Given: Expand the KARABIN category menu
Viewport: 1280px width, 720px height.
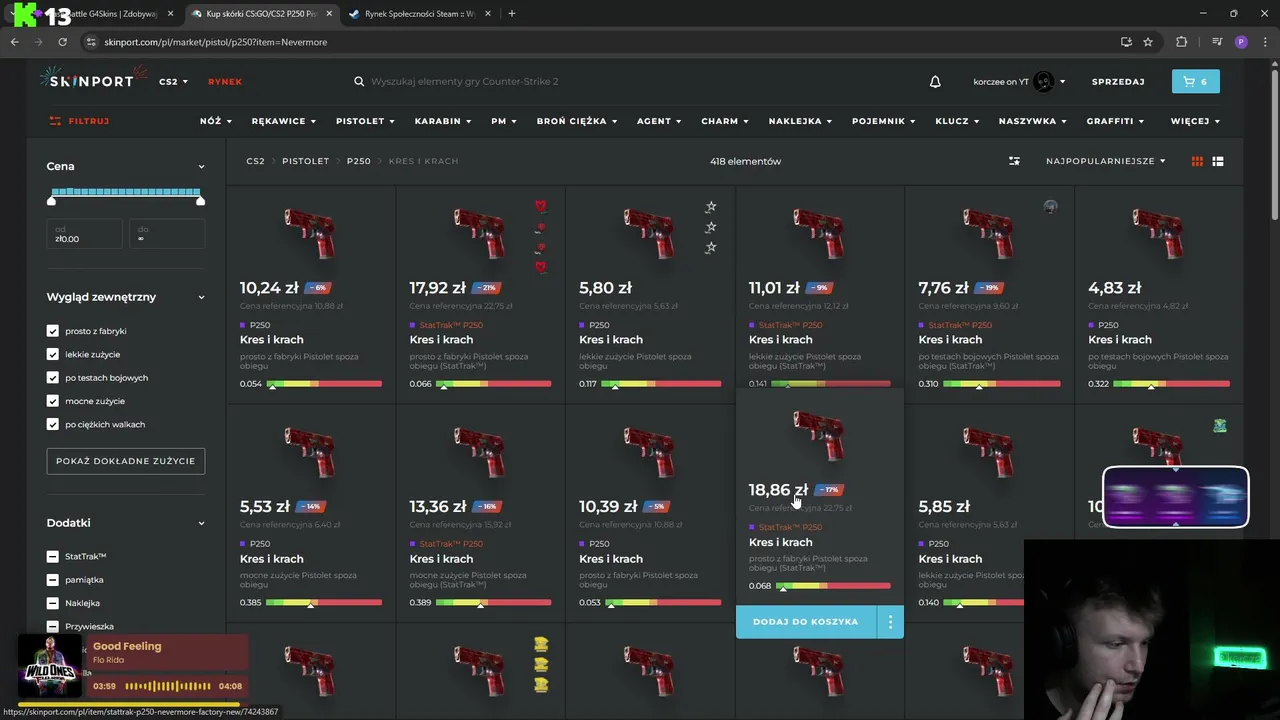Looking at the screenshot, I should [443, 121].
